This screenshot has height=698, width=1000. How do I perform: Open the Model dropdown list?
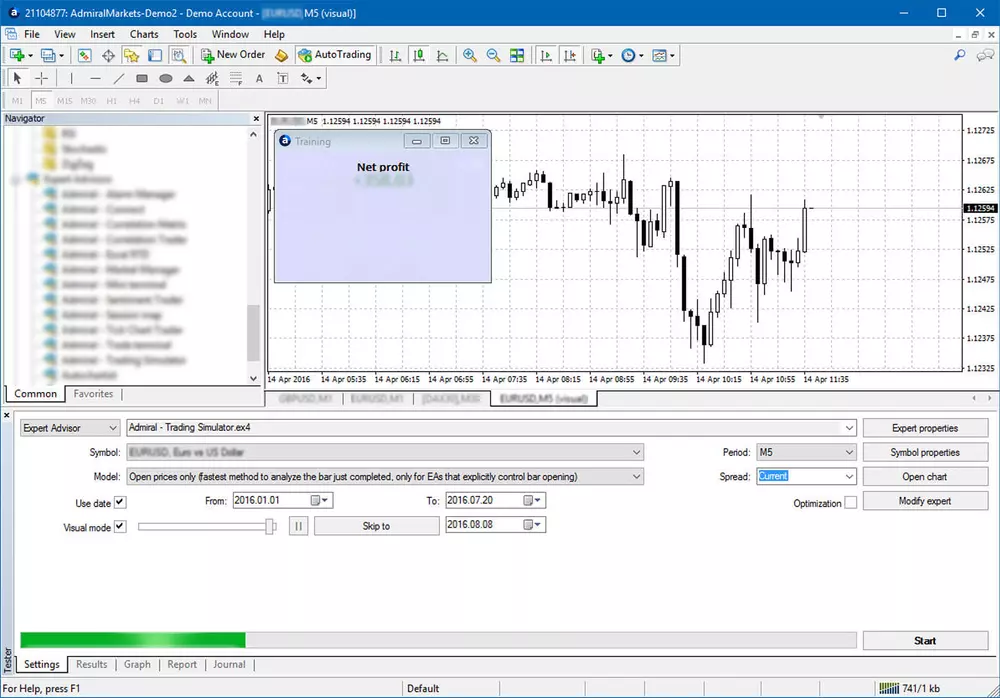point(633,476)
